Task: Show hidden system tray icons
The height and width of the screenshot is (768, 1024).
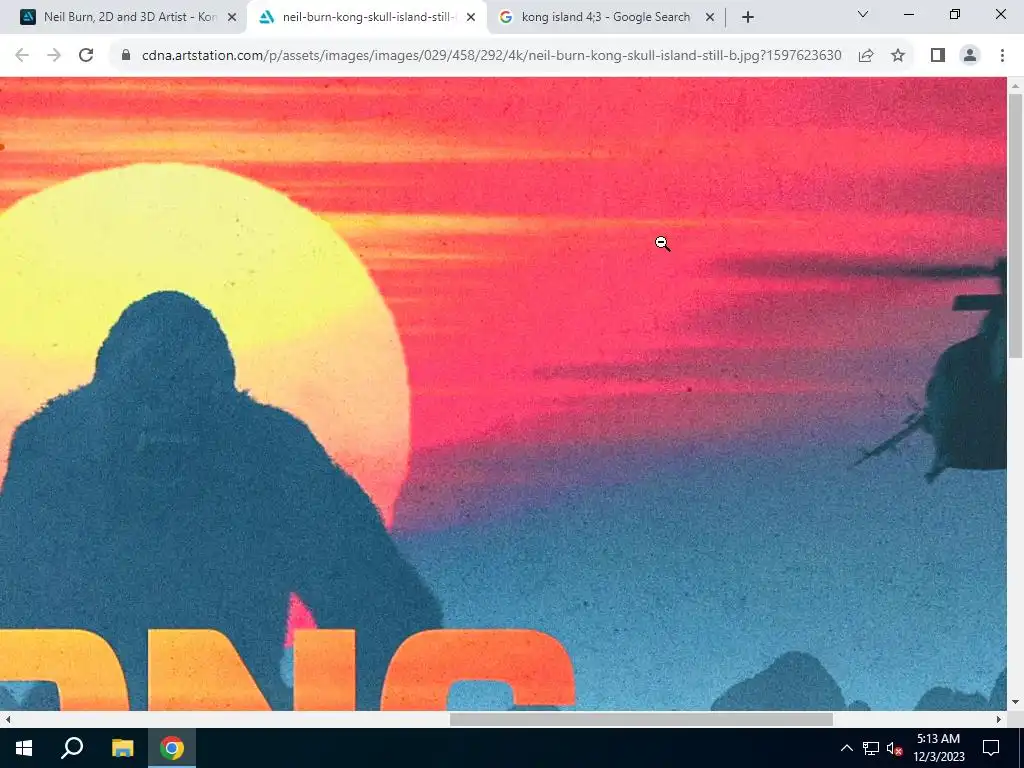Action: click(846, 748)
